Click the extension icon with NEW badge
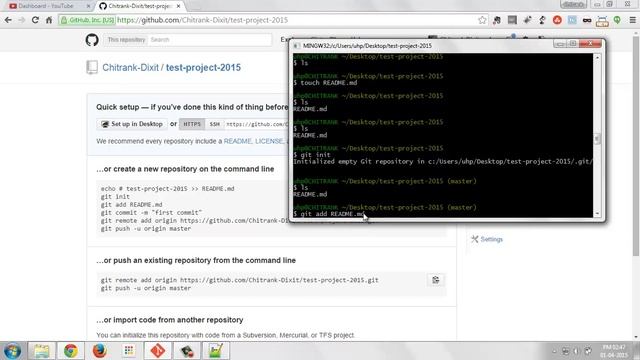 (602, 20)
